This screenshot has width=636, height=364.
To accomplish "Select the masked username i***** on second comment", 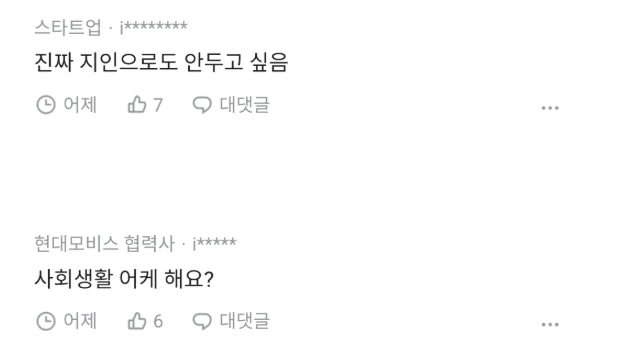I will pyautogui.click(x=214, y=243).
